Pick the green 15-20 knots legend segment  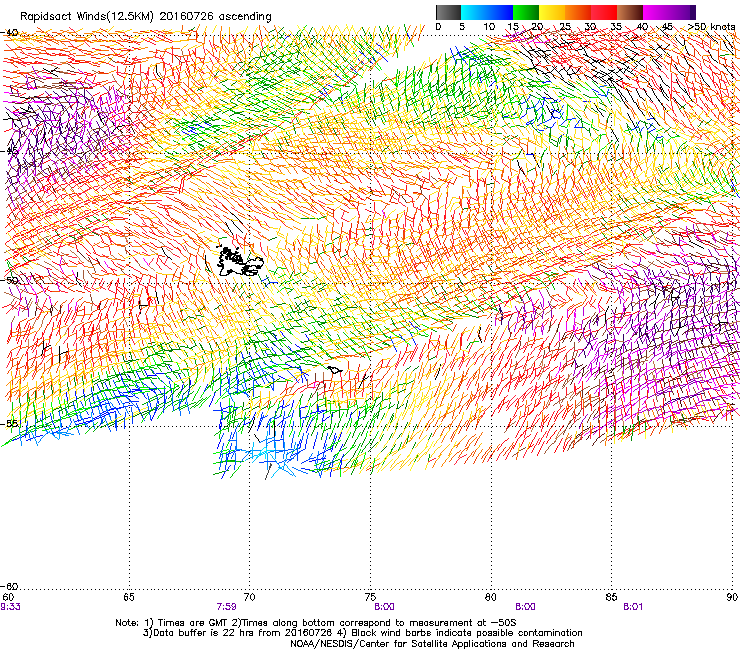526,12
